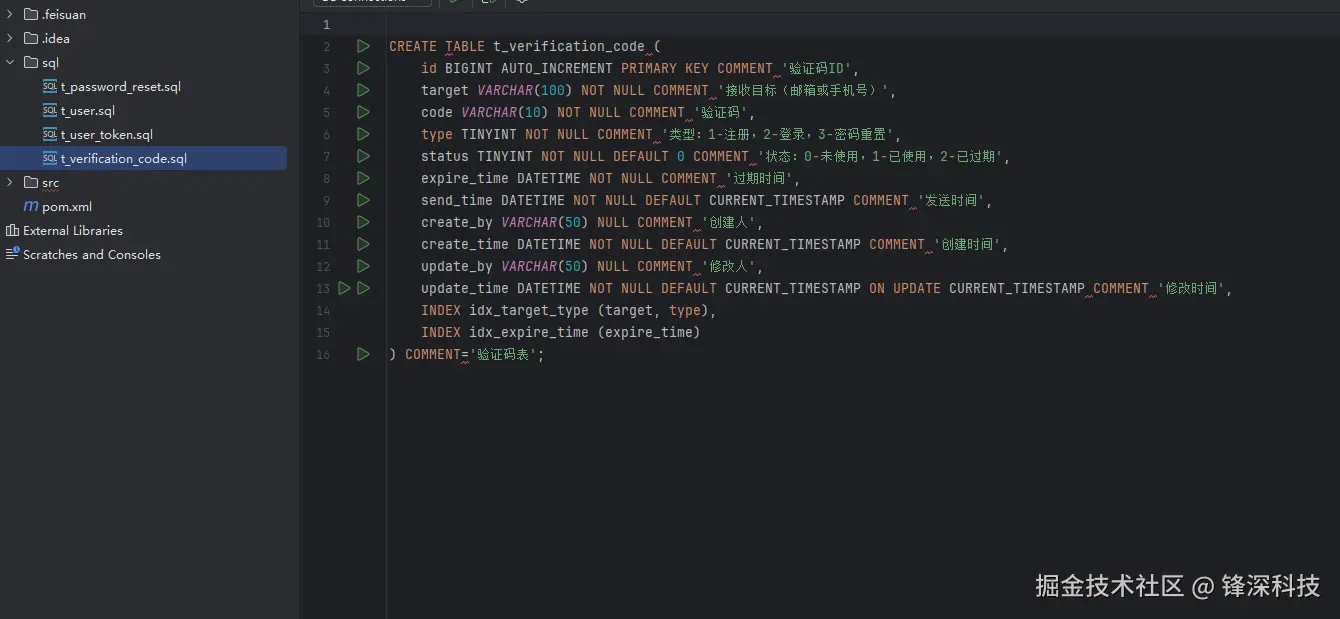Viewport: 1340px width, 619px height.
Task: Select the sql folder name
Action: point(50,62)
